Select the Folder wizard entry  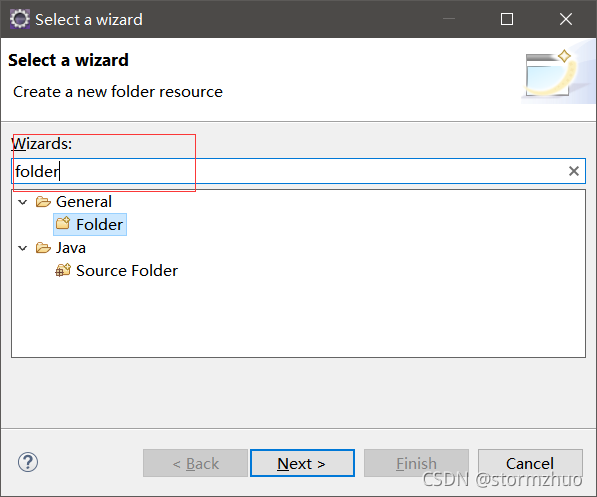pyautogui.click(x=90, y=225)
